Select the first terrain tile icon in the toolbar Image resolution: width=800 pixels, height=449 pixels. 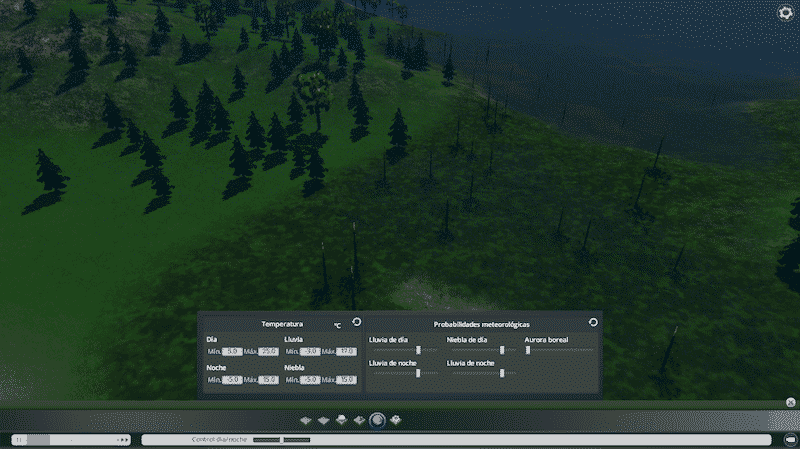tap(307, 420)
